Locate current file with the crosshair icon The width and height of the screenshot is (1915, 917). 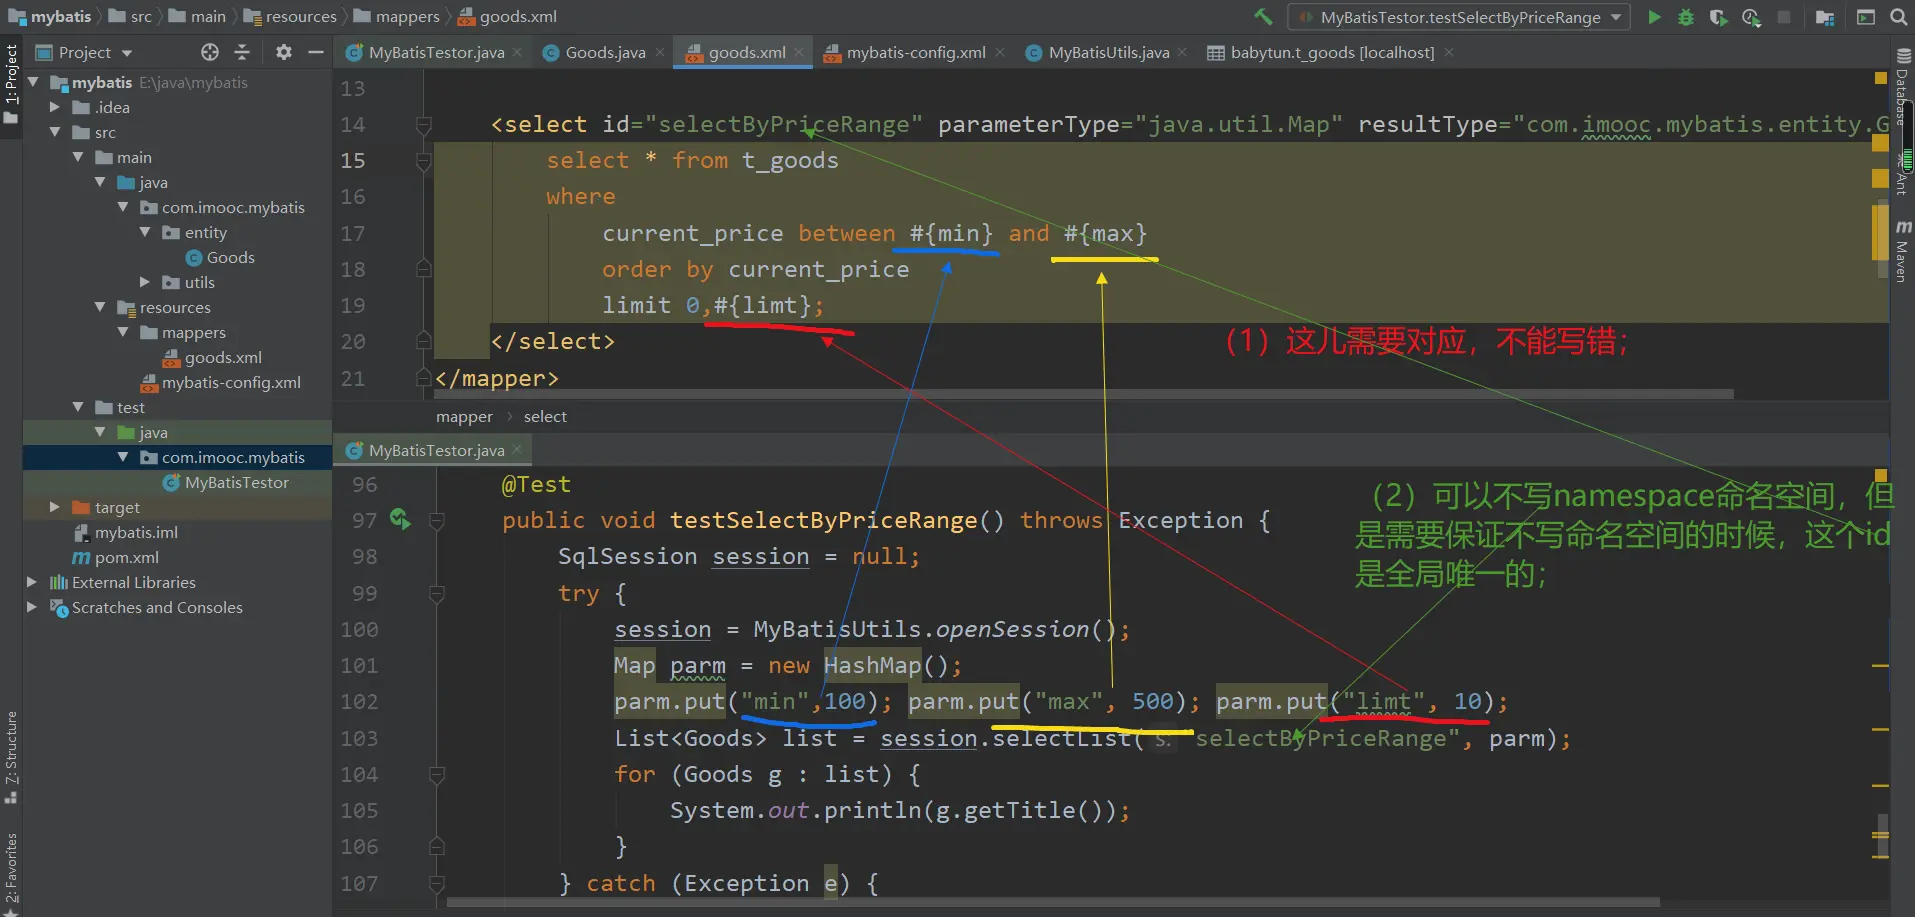pos(209,52)
